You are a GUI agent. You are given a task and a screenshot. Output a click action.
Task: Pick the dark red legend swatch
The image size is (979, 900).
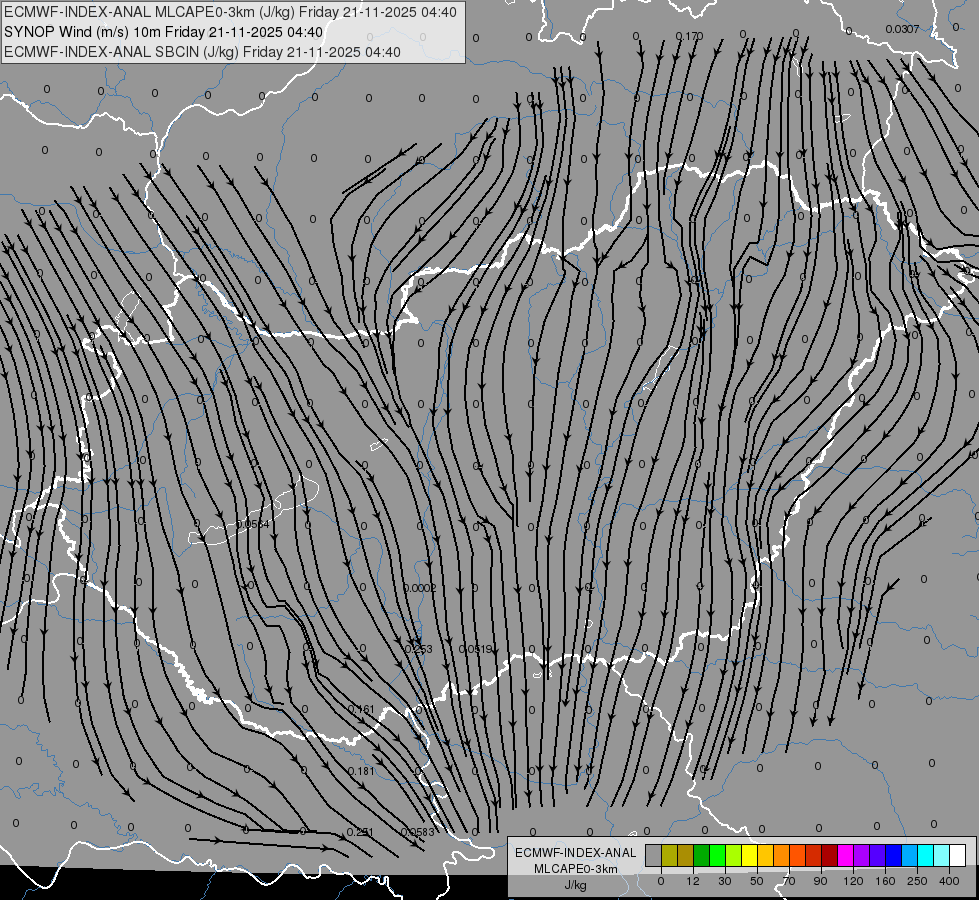click(830, 855)
